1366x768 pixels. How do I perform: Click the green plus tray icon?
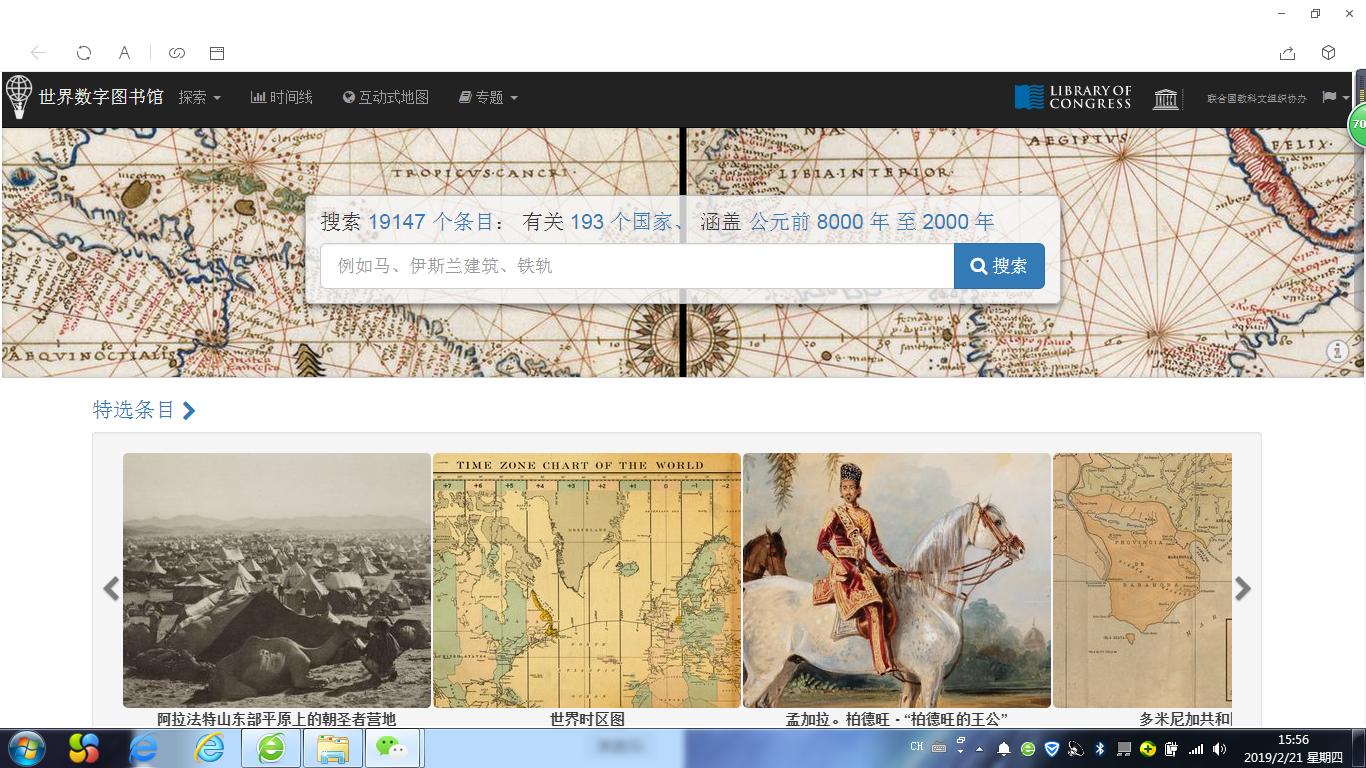pos(1148,749)
